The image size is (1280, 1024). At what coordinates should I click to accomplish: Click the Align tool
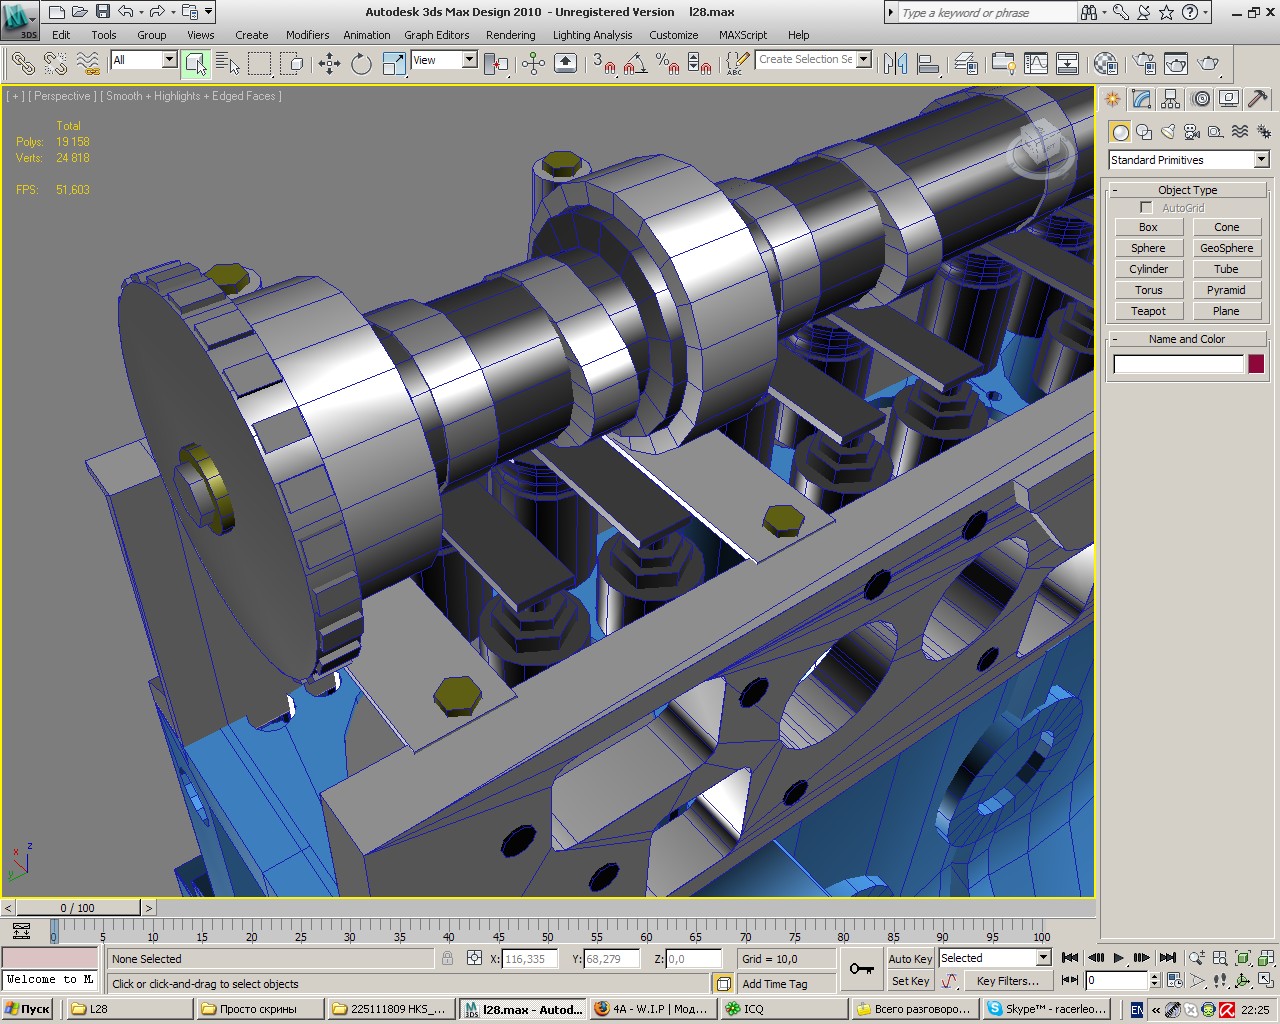point(928,64)
